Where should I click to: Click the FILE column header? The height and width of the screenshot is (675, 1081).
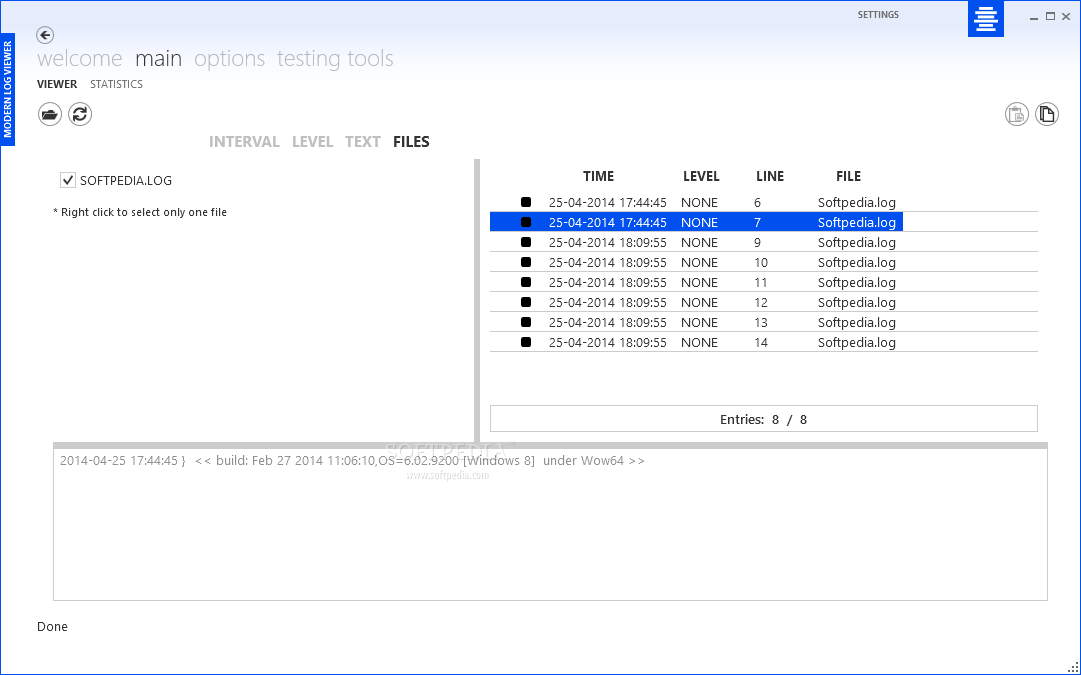coord(849,176)
